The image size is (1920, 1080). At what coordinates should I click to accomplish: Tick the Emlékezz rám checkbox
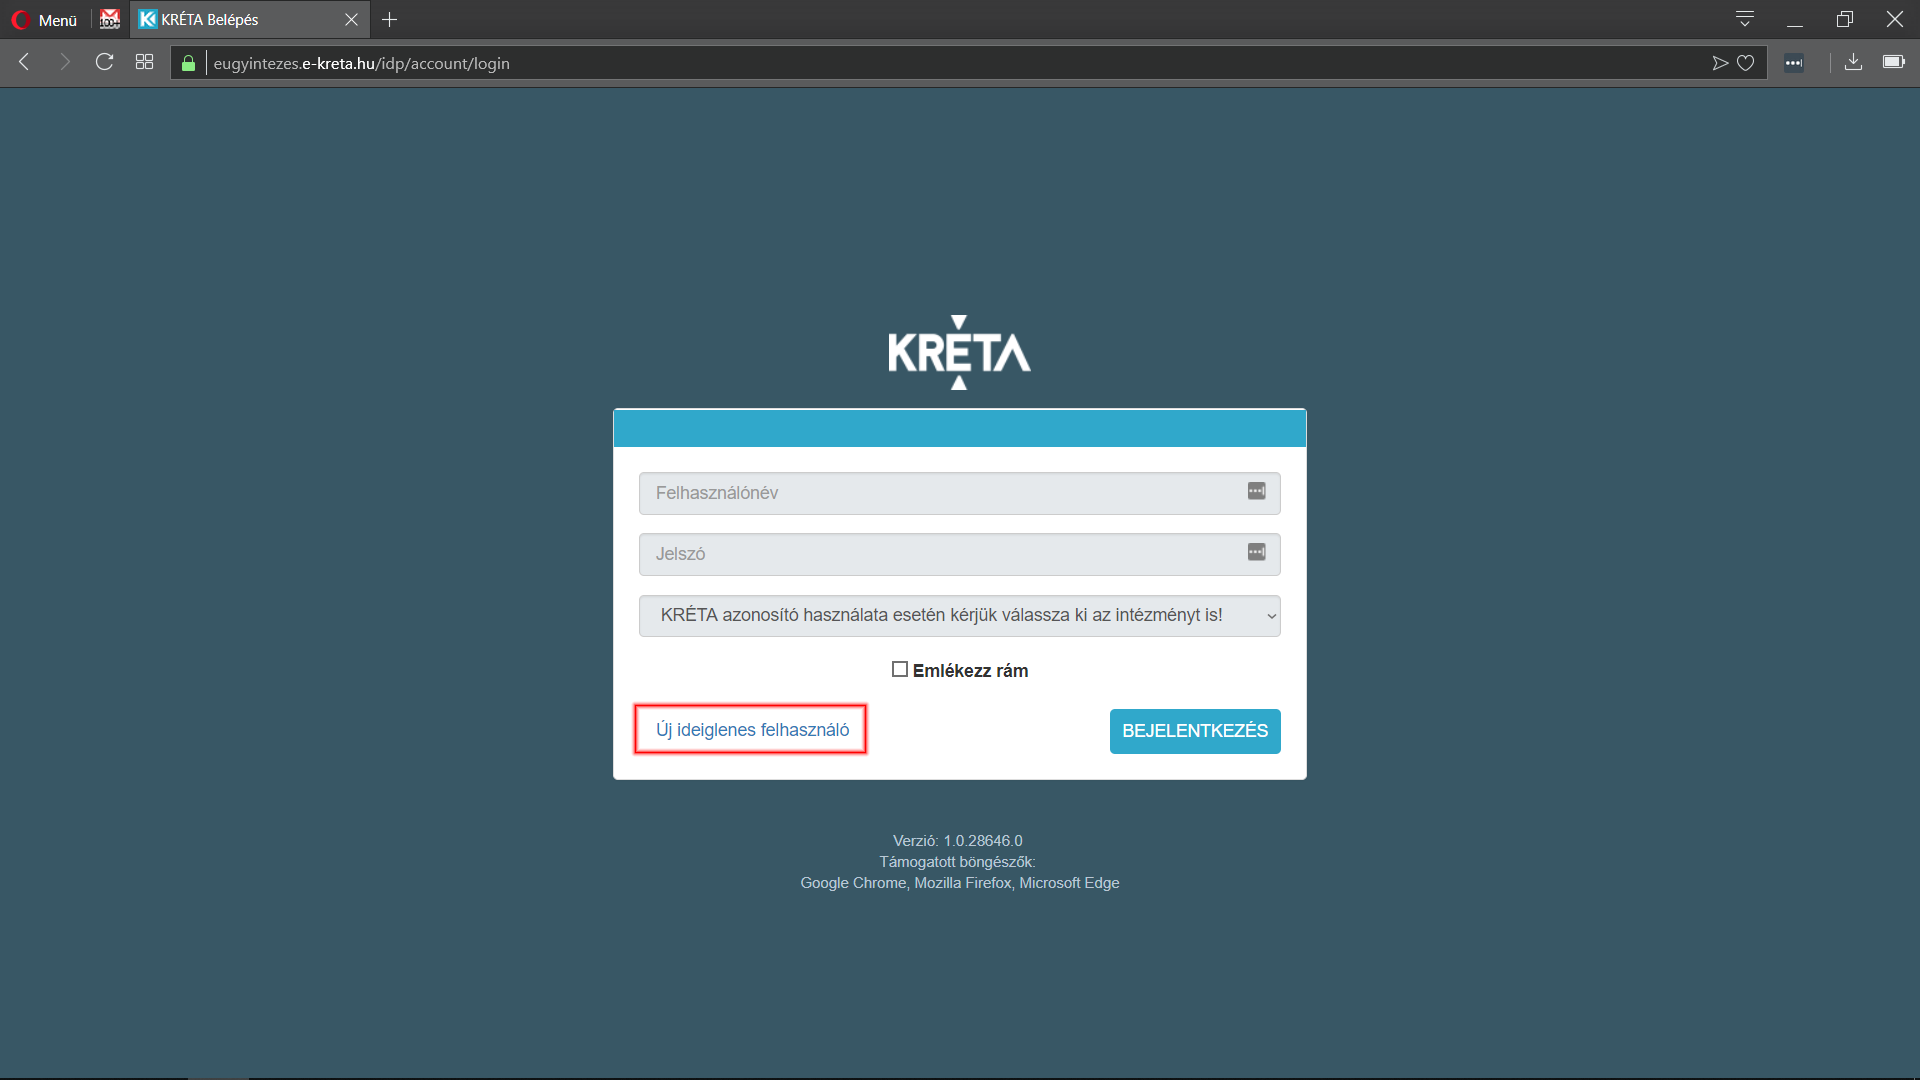coord(900,669)
